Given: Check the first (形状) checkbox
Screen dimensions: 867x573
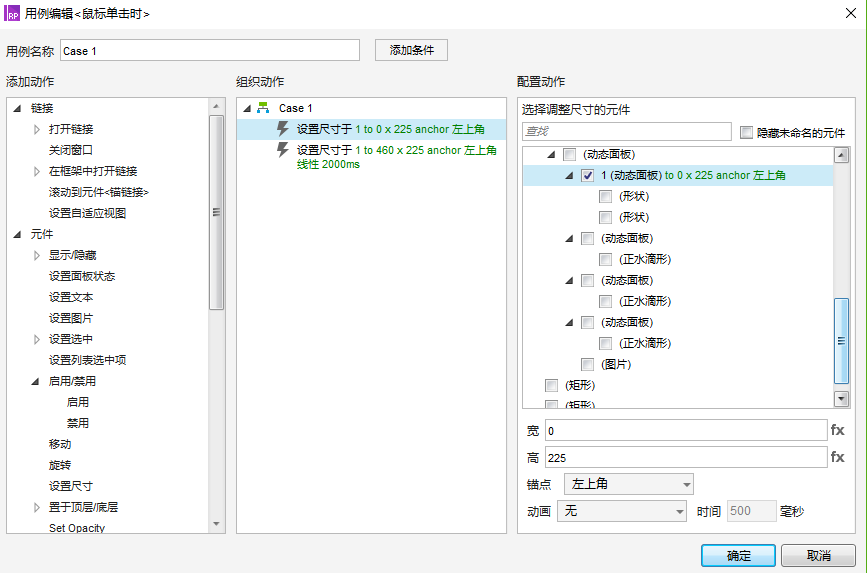Looking at the screenshot, I should click(x=605, y=196).
